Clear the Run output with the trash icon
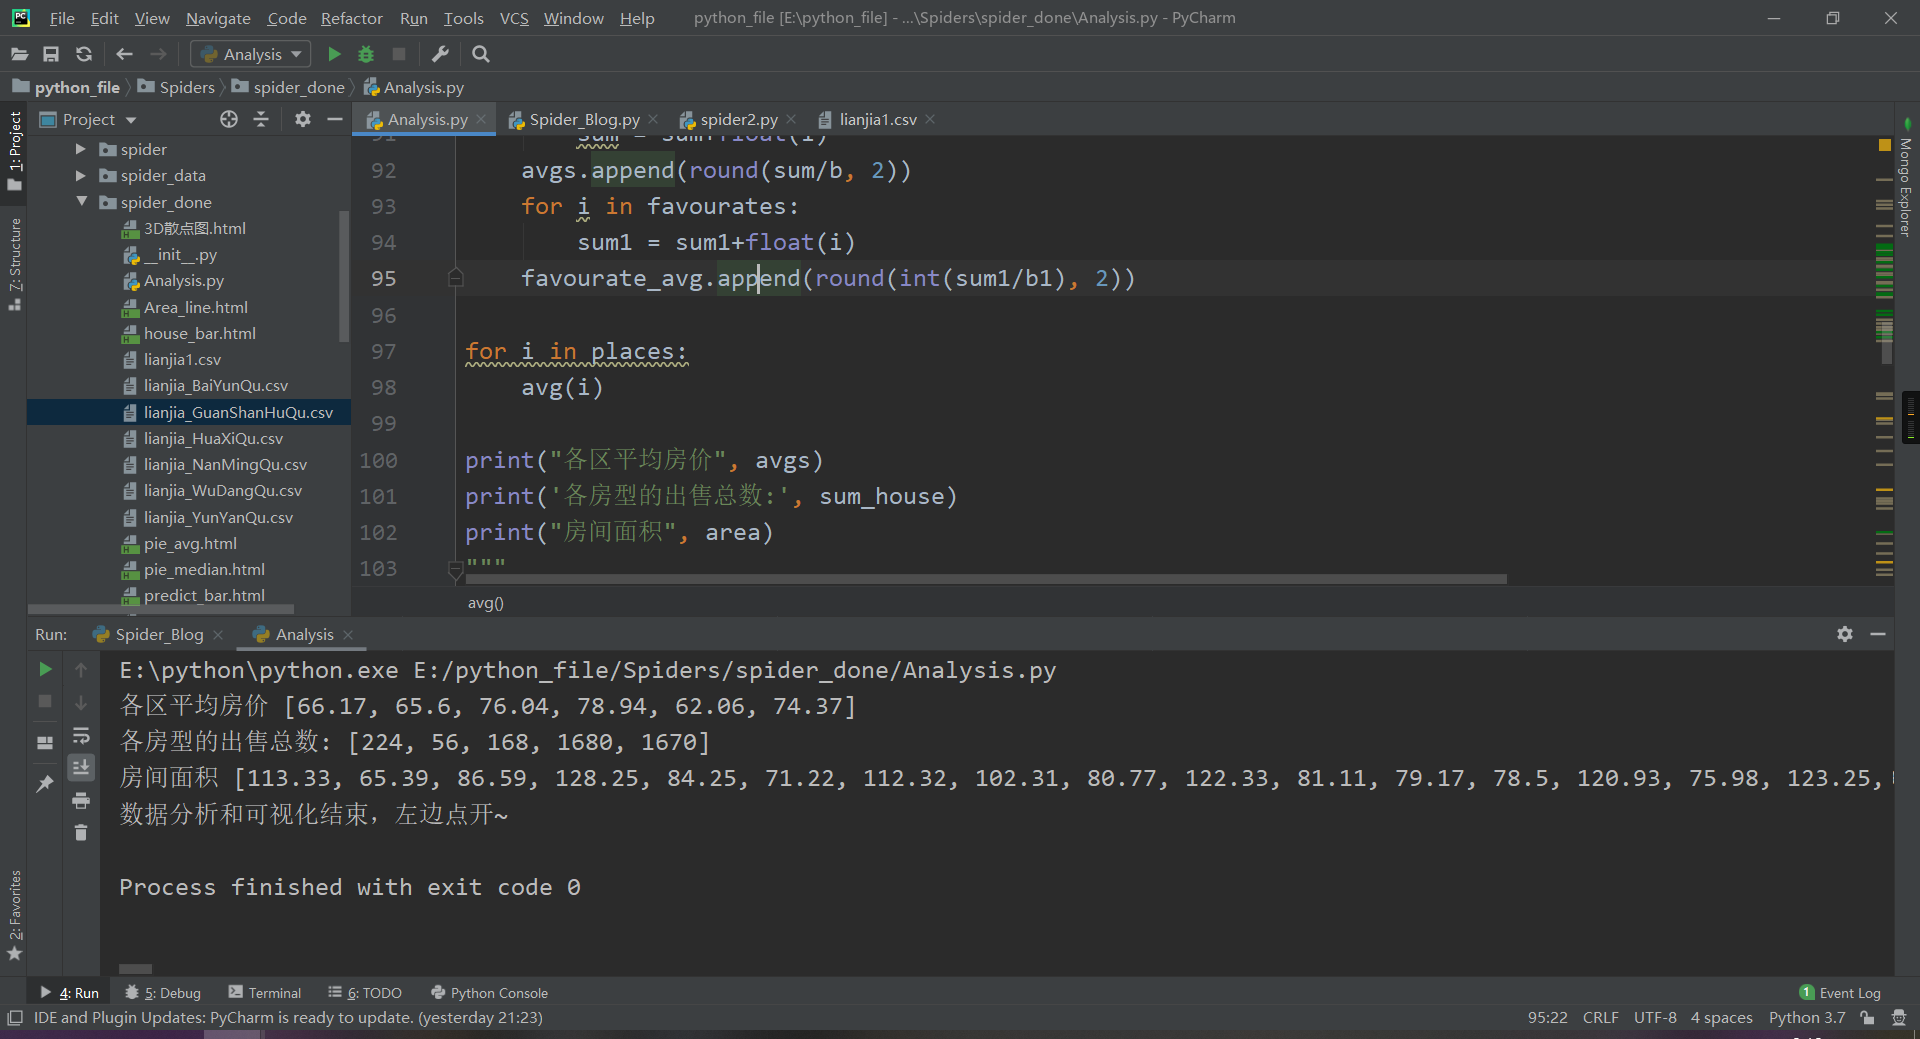The height and width of the screenshot is (1039, 1920). click(81, 832)
